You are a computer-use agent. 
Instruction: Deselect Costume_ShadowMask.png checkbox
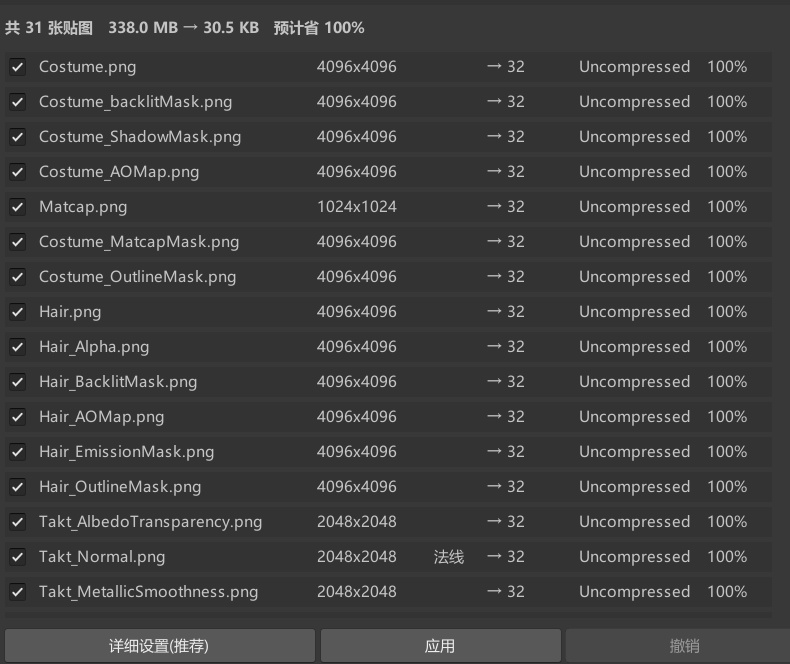pyautogui.click(x=18, y=137)
